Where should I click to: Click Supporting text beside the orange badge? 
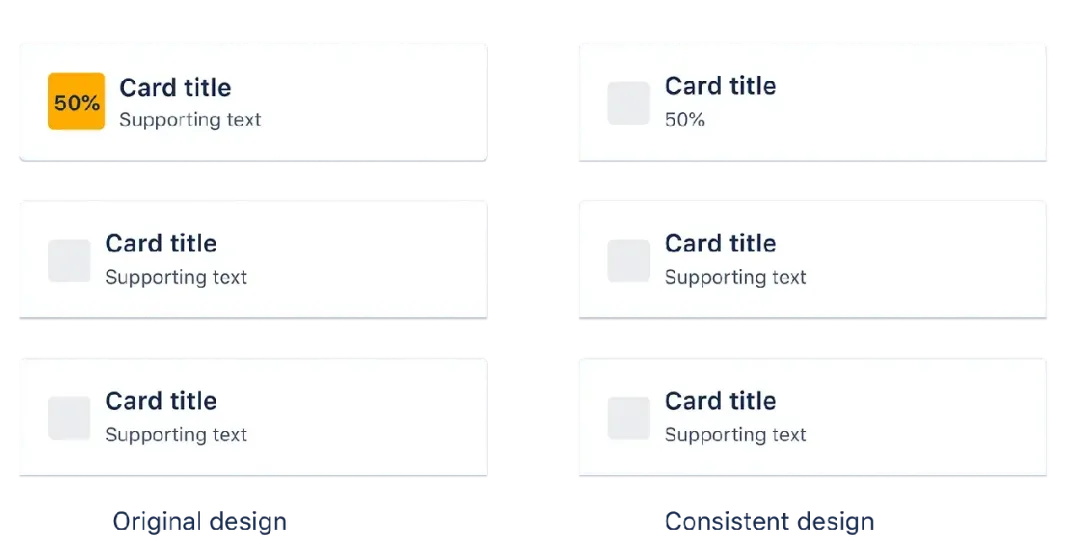(x=190, y=120)
